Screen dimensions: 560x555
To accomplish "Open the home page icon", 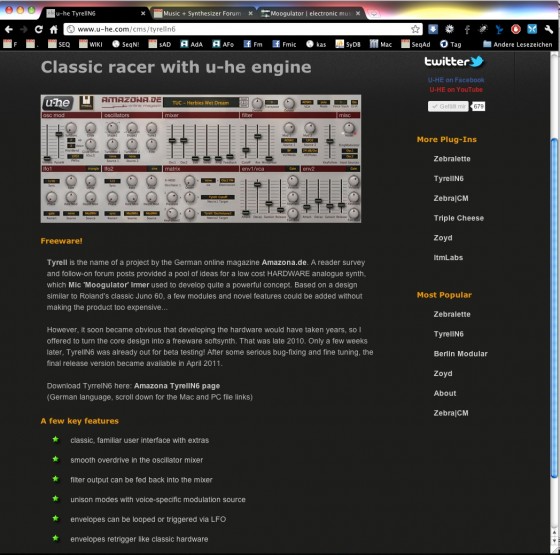I will (54, 29).
